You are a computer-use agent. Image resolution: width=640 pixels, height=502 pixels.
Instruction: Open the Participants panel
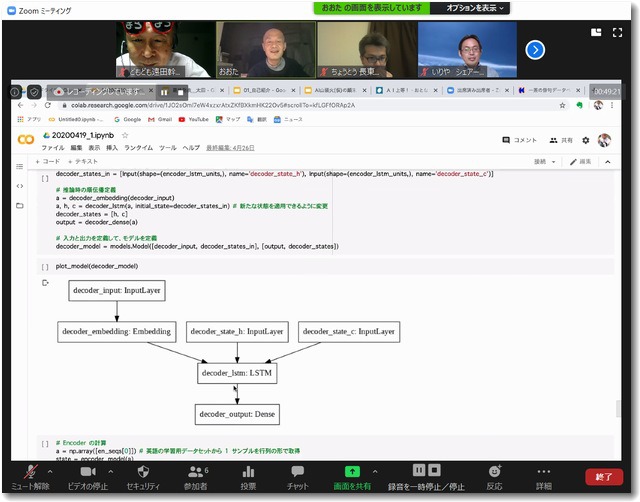pyautogui.click(x=196, y=477)
